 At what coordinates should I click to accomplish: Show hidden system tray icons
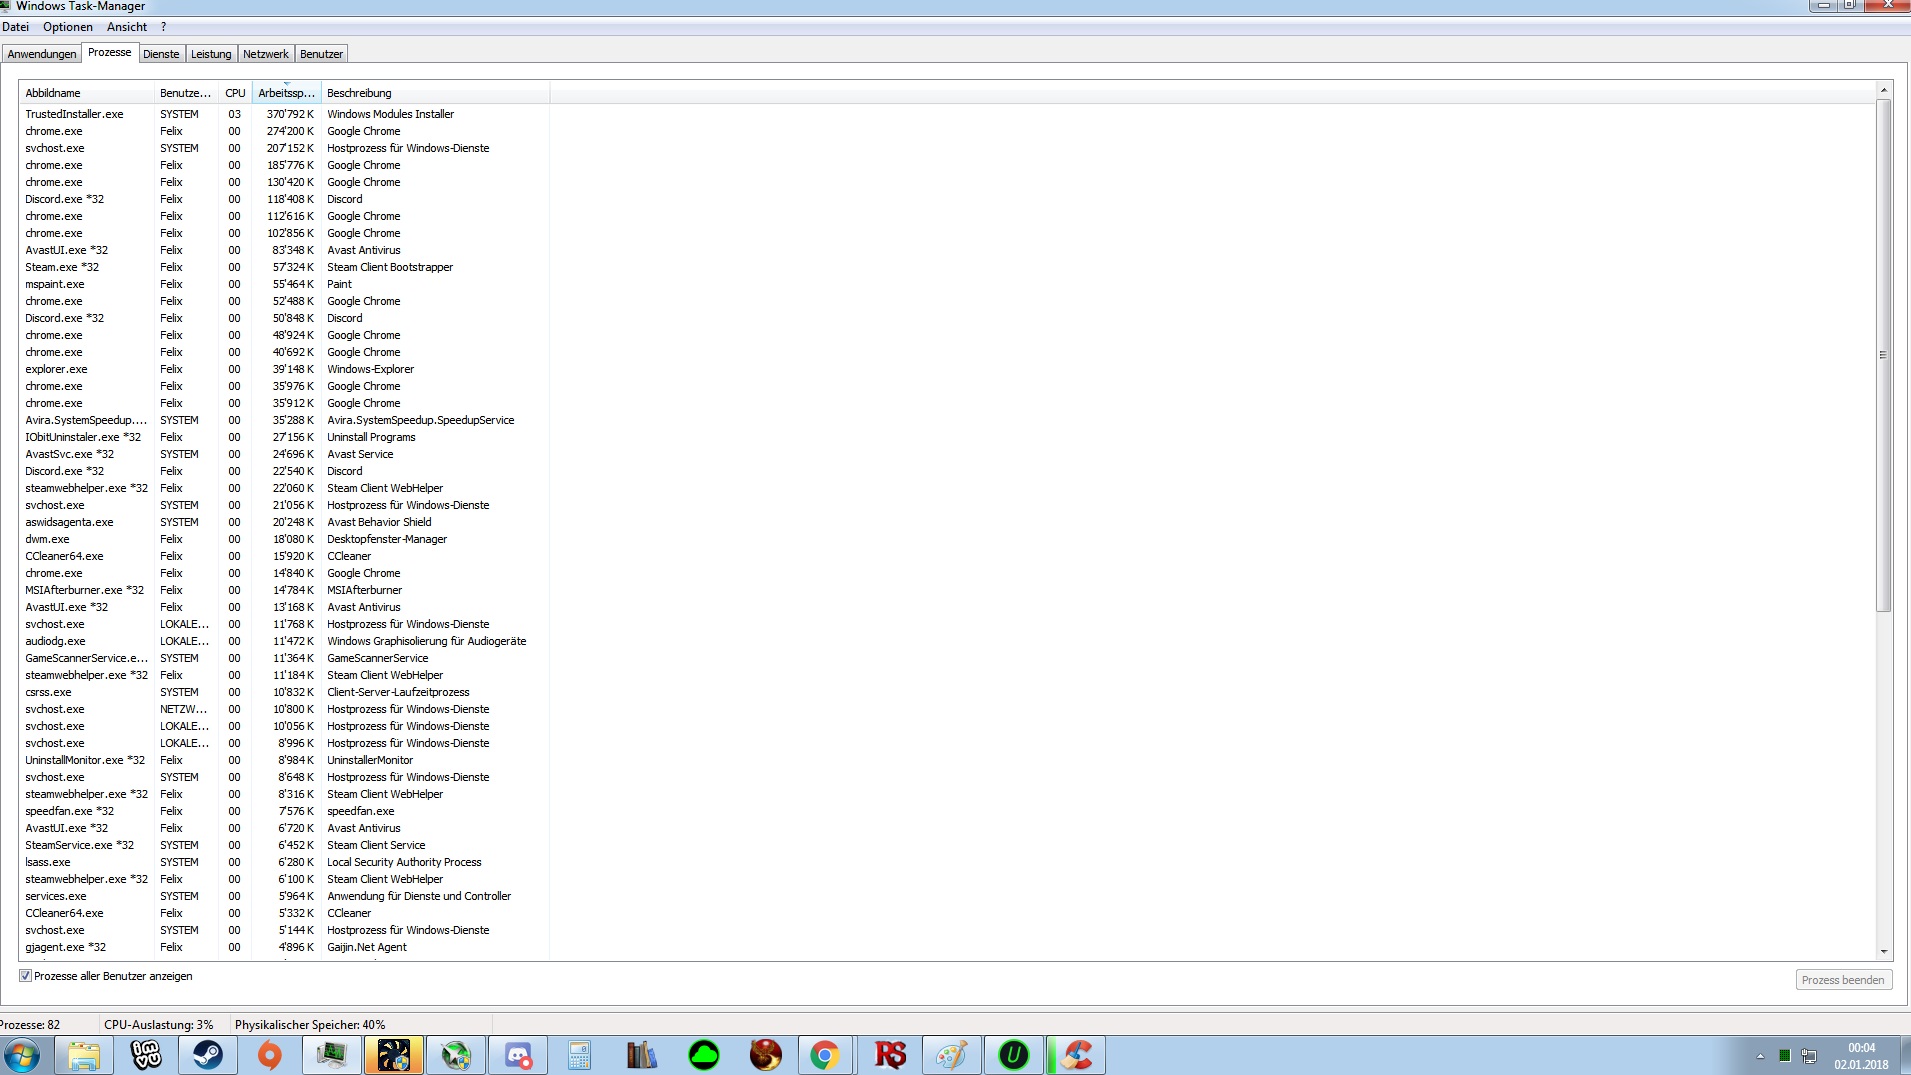(x=1760, y=1056)
